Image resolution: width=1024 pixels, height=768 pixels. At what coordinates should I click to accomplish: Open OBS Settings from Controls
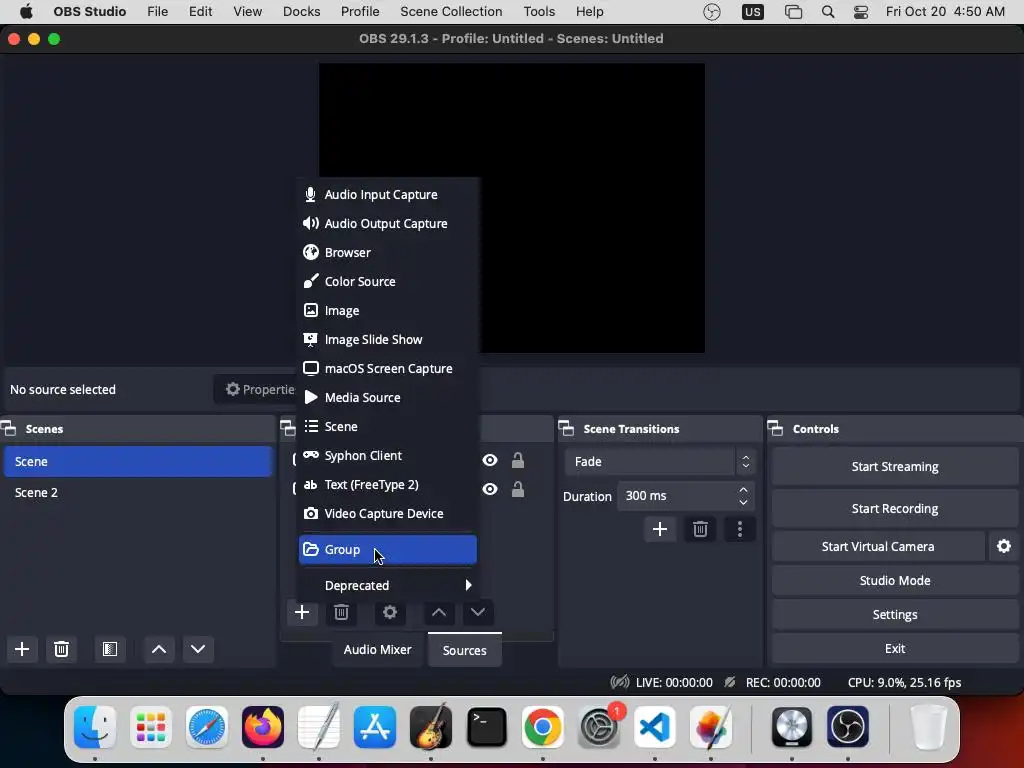pyautogui.click(x=895, y=615)
